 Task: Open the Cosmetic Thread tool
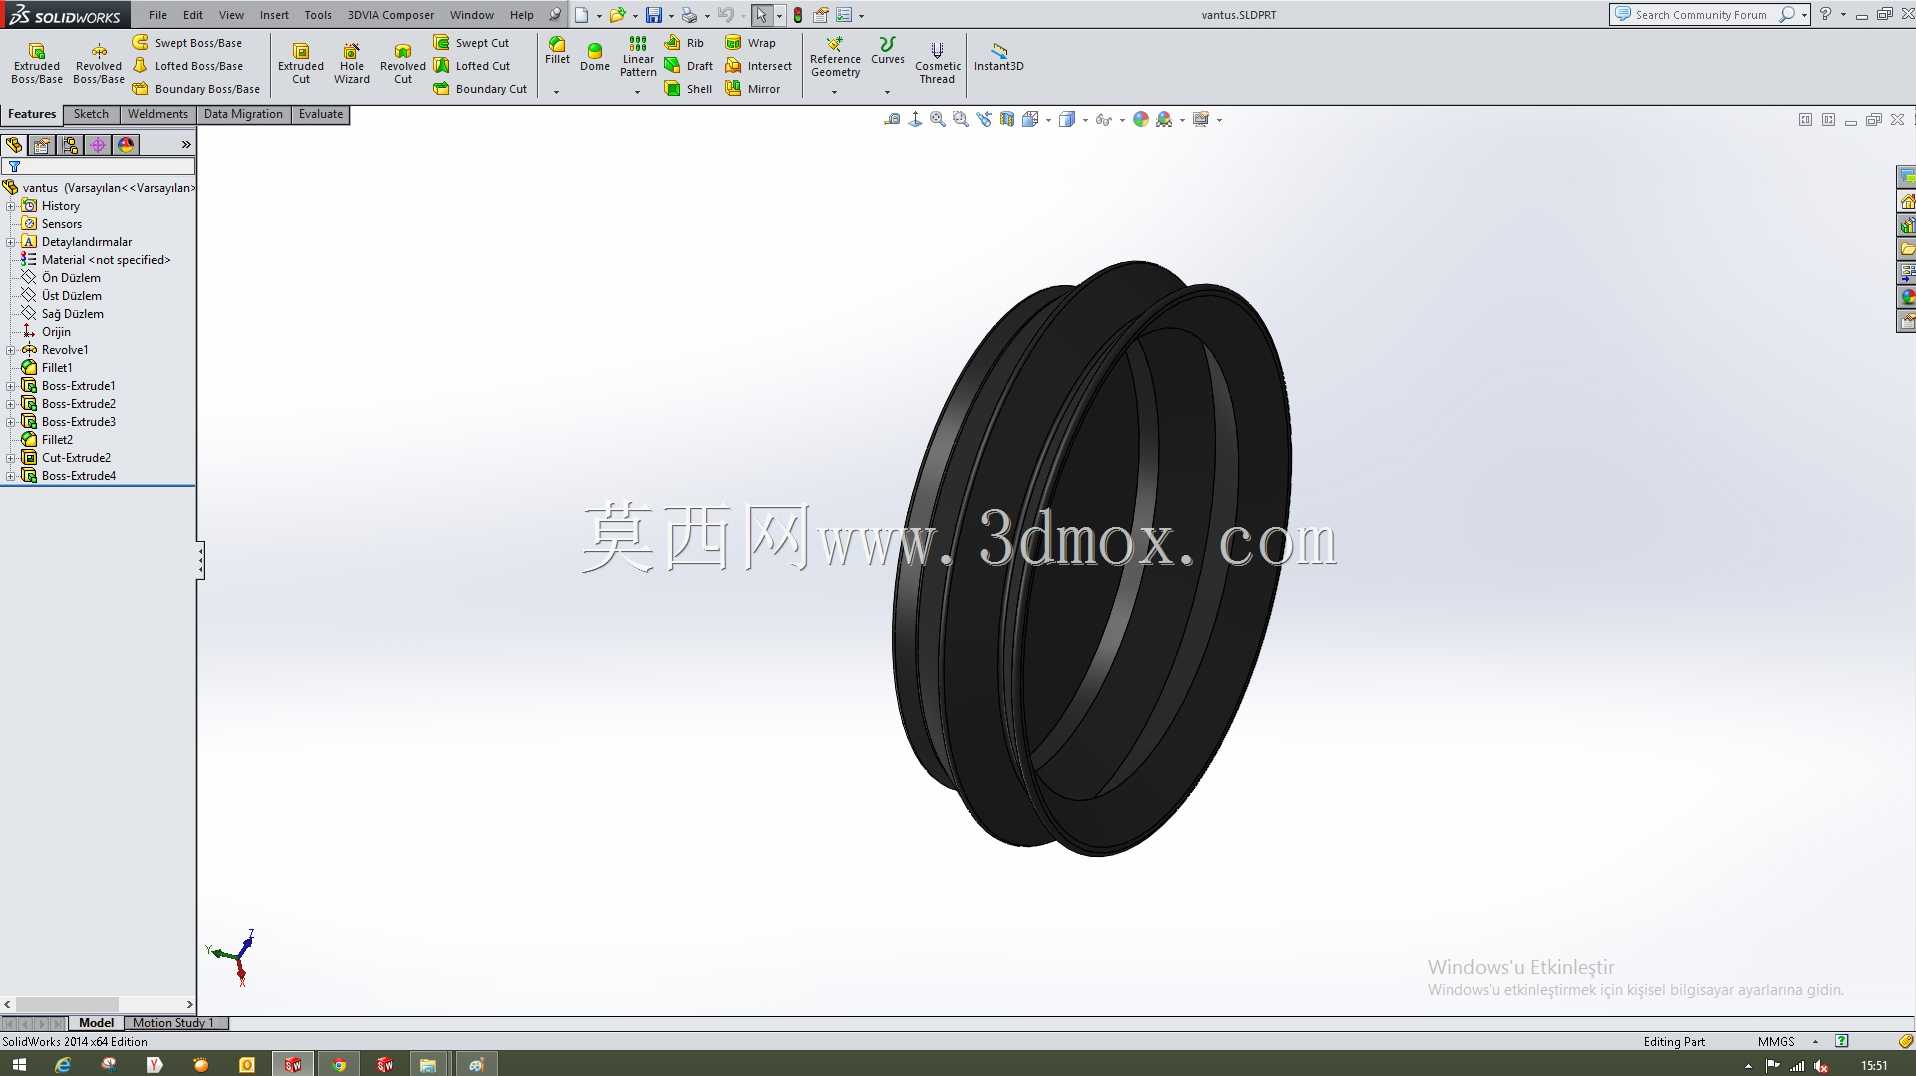[937, 63]
